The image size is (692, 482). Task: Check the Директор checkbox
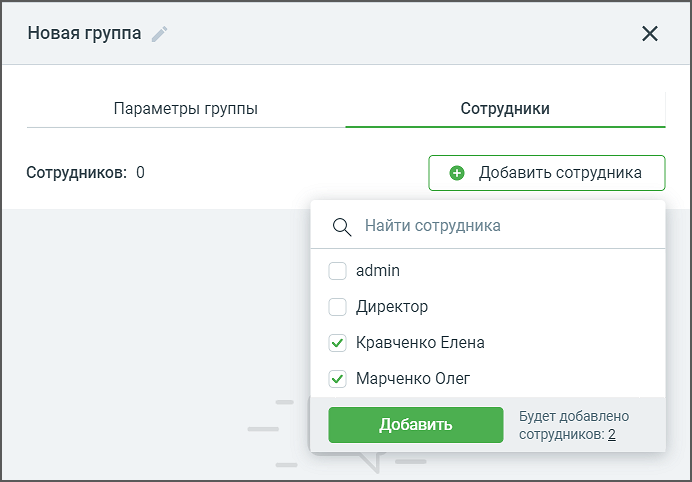tap(337, 307)
